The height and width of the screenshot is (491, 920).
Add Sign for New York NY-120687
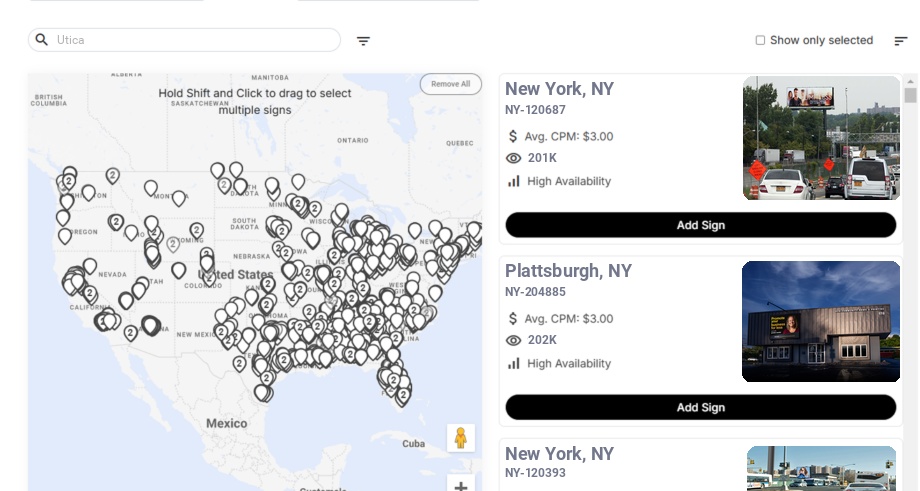(700, 225)
